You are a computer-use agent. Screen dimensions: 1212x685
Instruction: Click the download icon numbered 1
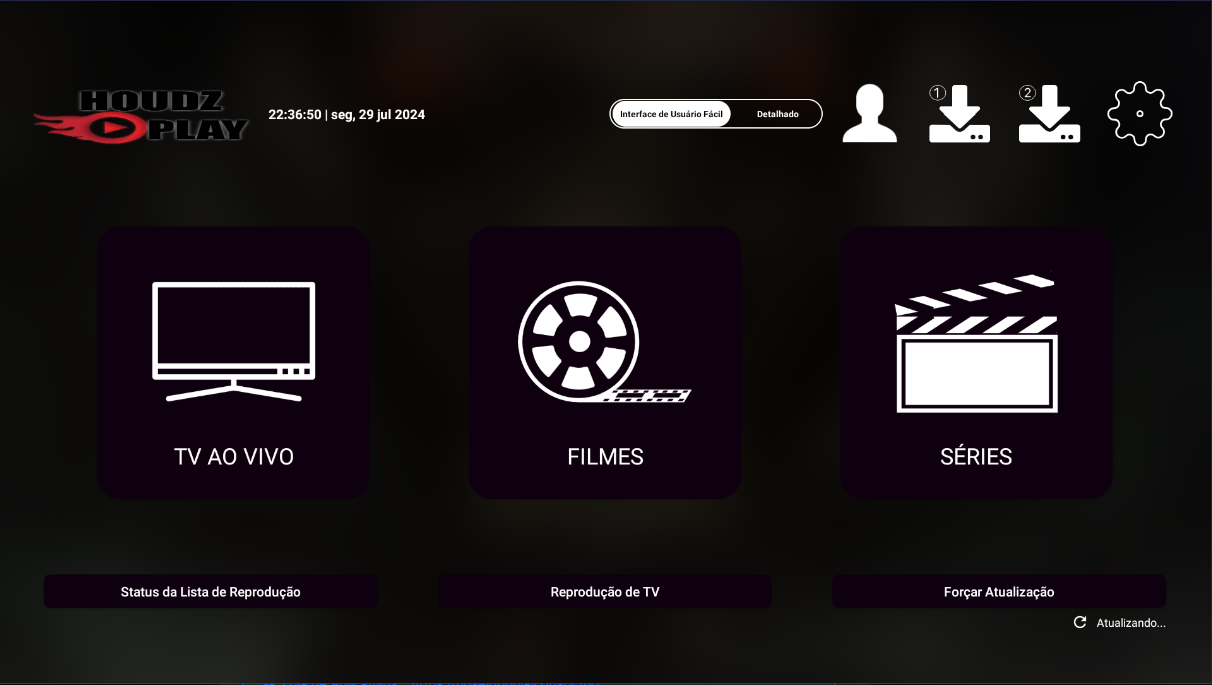(x=959, y=116)
